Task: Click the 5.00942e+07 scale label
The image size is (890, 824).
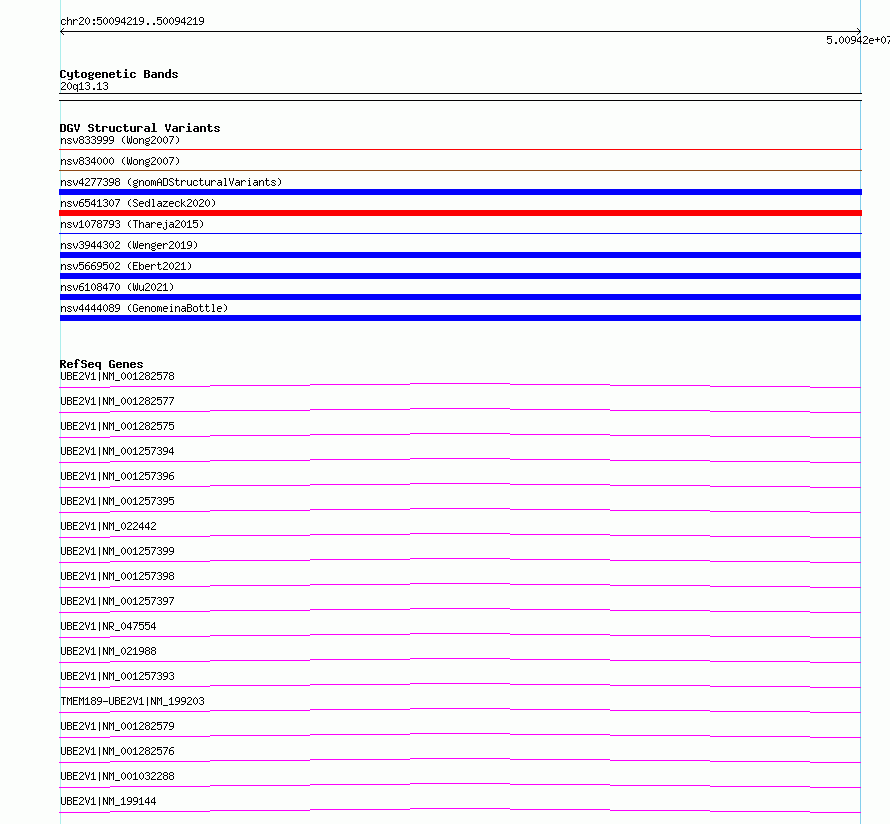Action: [x=858, y=40]
